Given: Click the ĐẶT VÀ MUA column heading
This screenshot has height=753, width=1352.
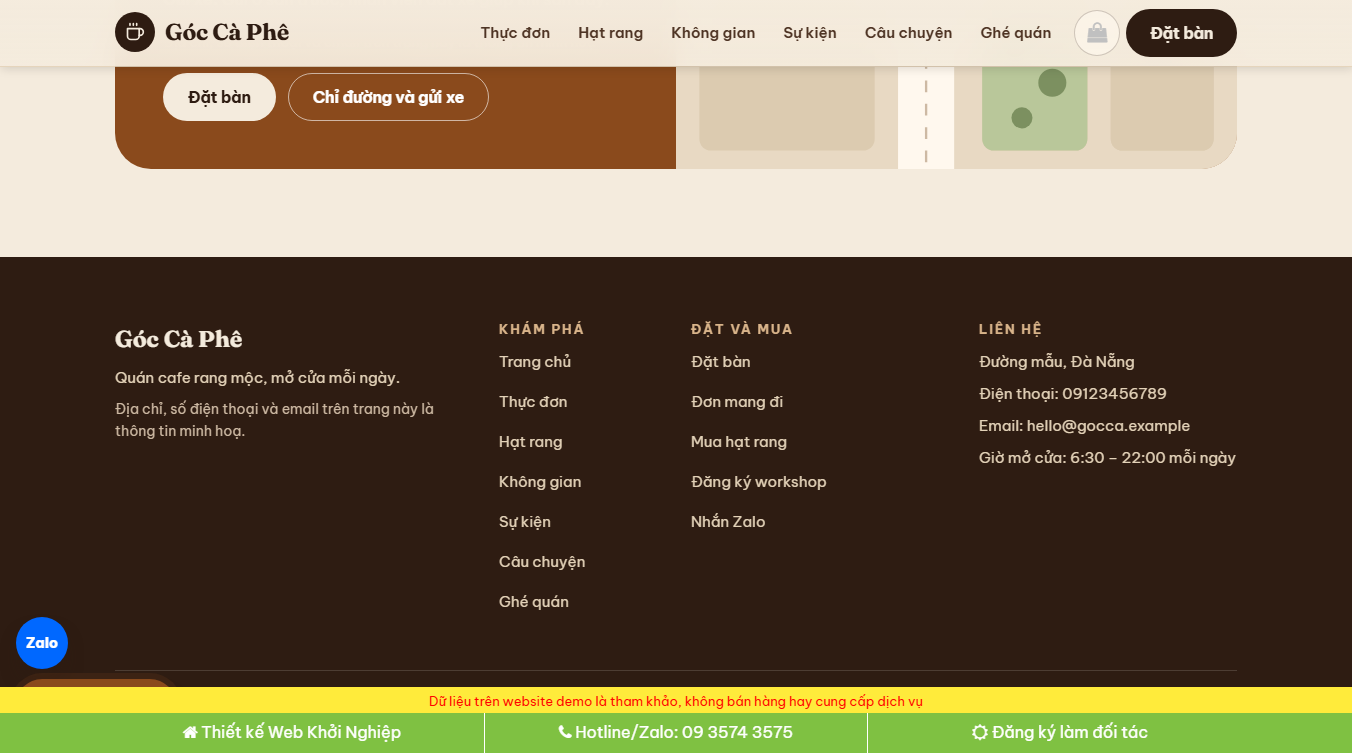Looking at the screenshot, I should (742, 329).
